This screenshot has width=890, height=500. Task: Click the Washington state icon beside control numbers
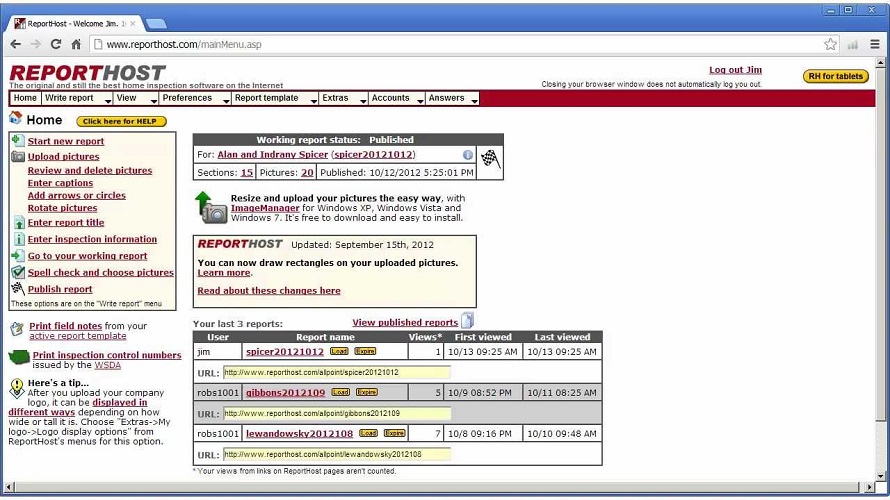coord(19,357)
